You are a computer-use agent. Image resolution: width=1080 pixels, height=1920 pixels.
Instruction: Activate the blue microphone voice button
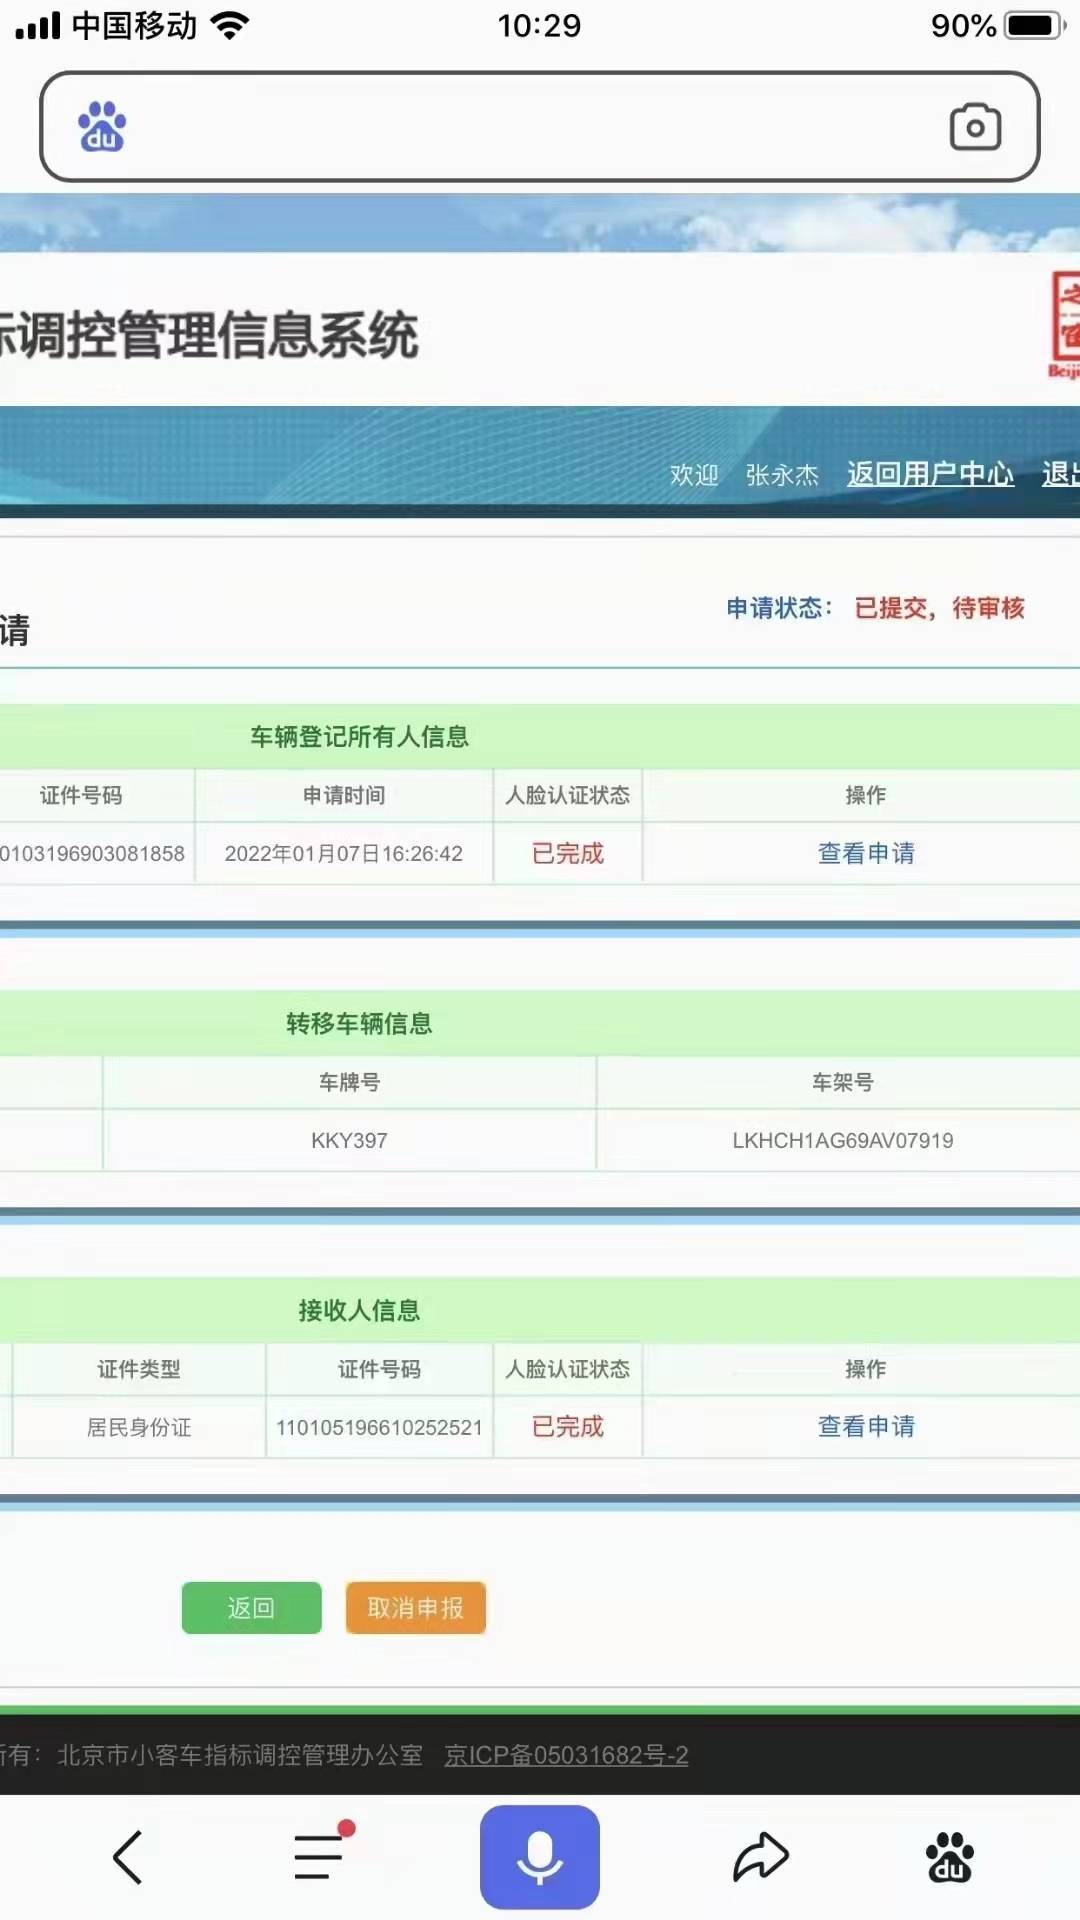540,1857
